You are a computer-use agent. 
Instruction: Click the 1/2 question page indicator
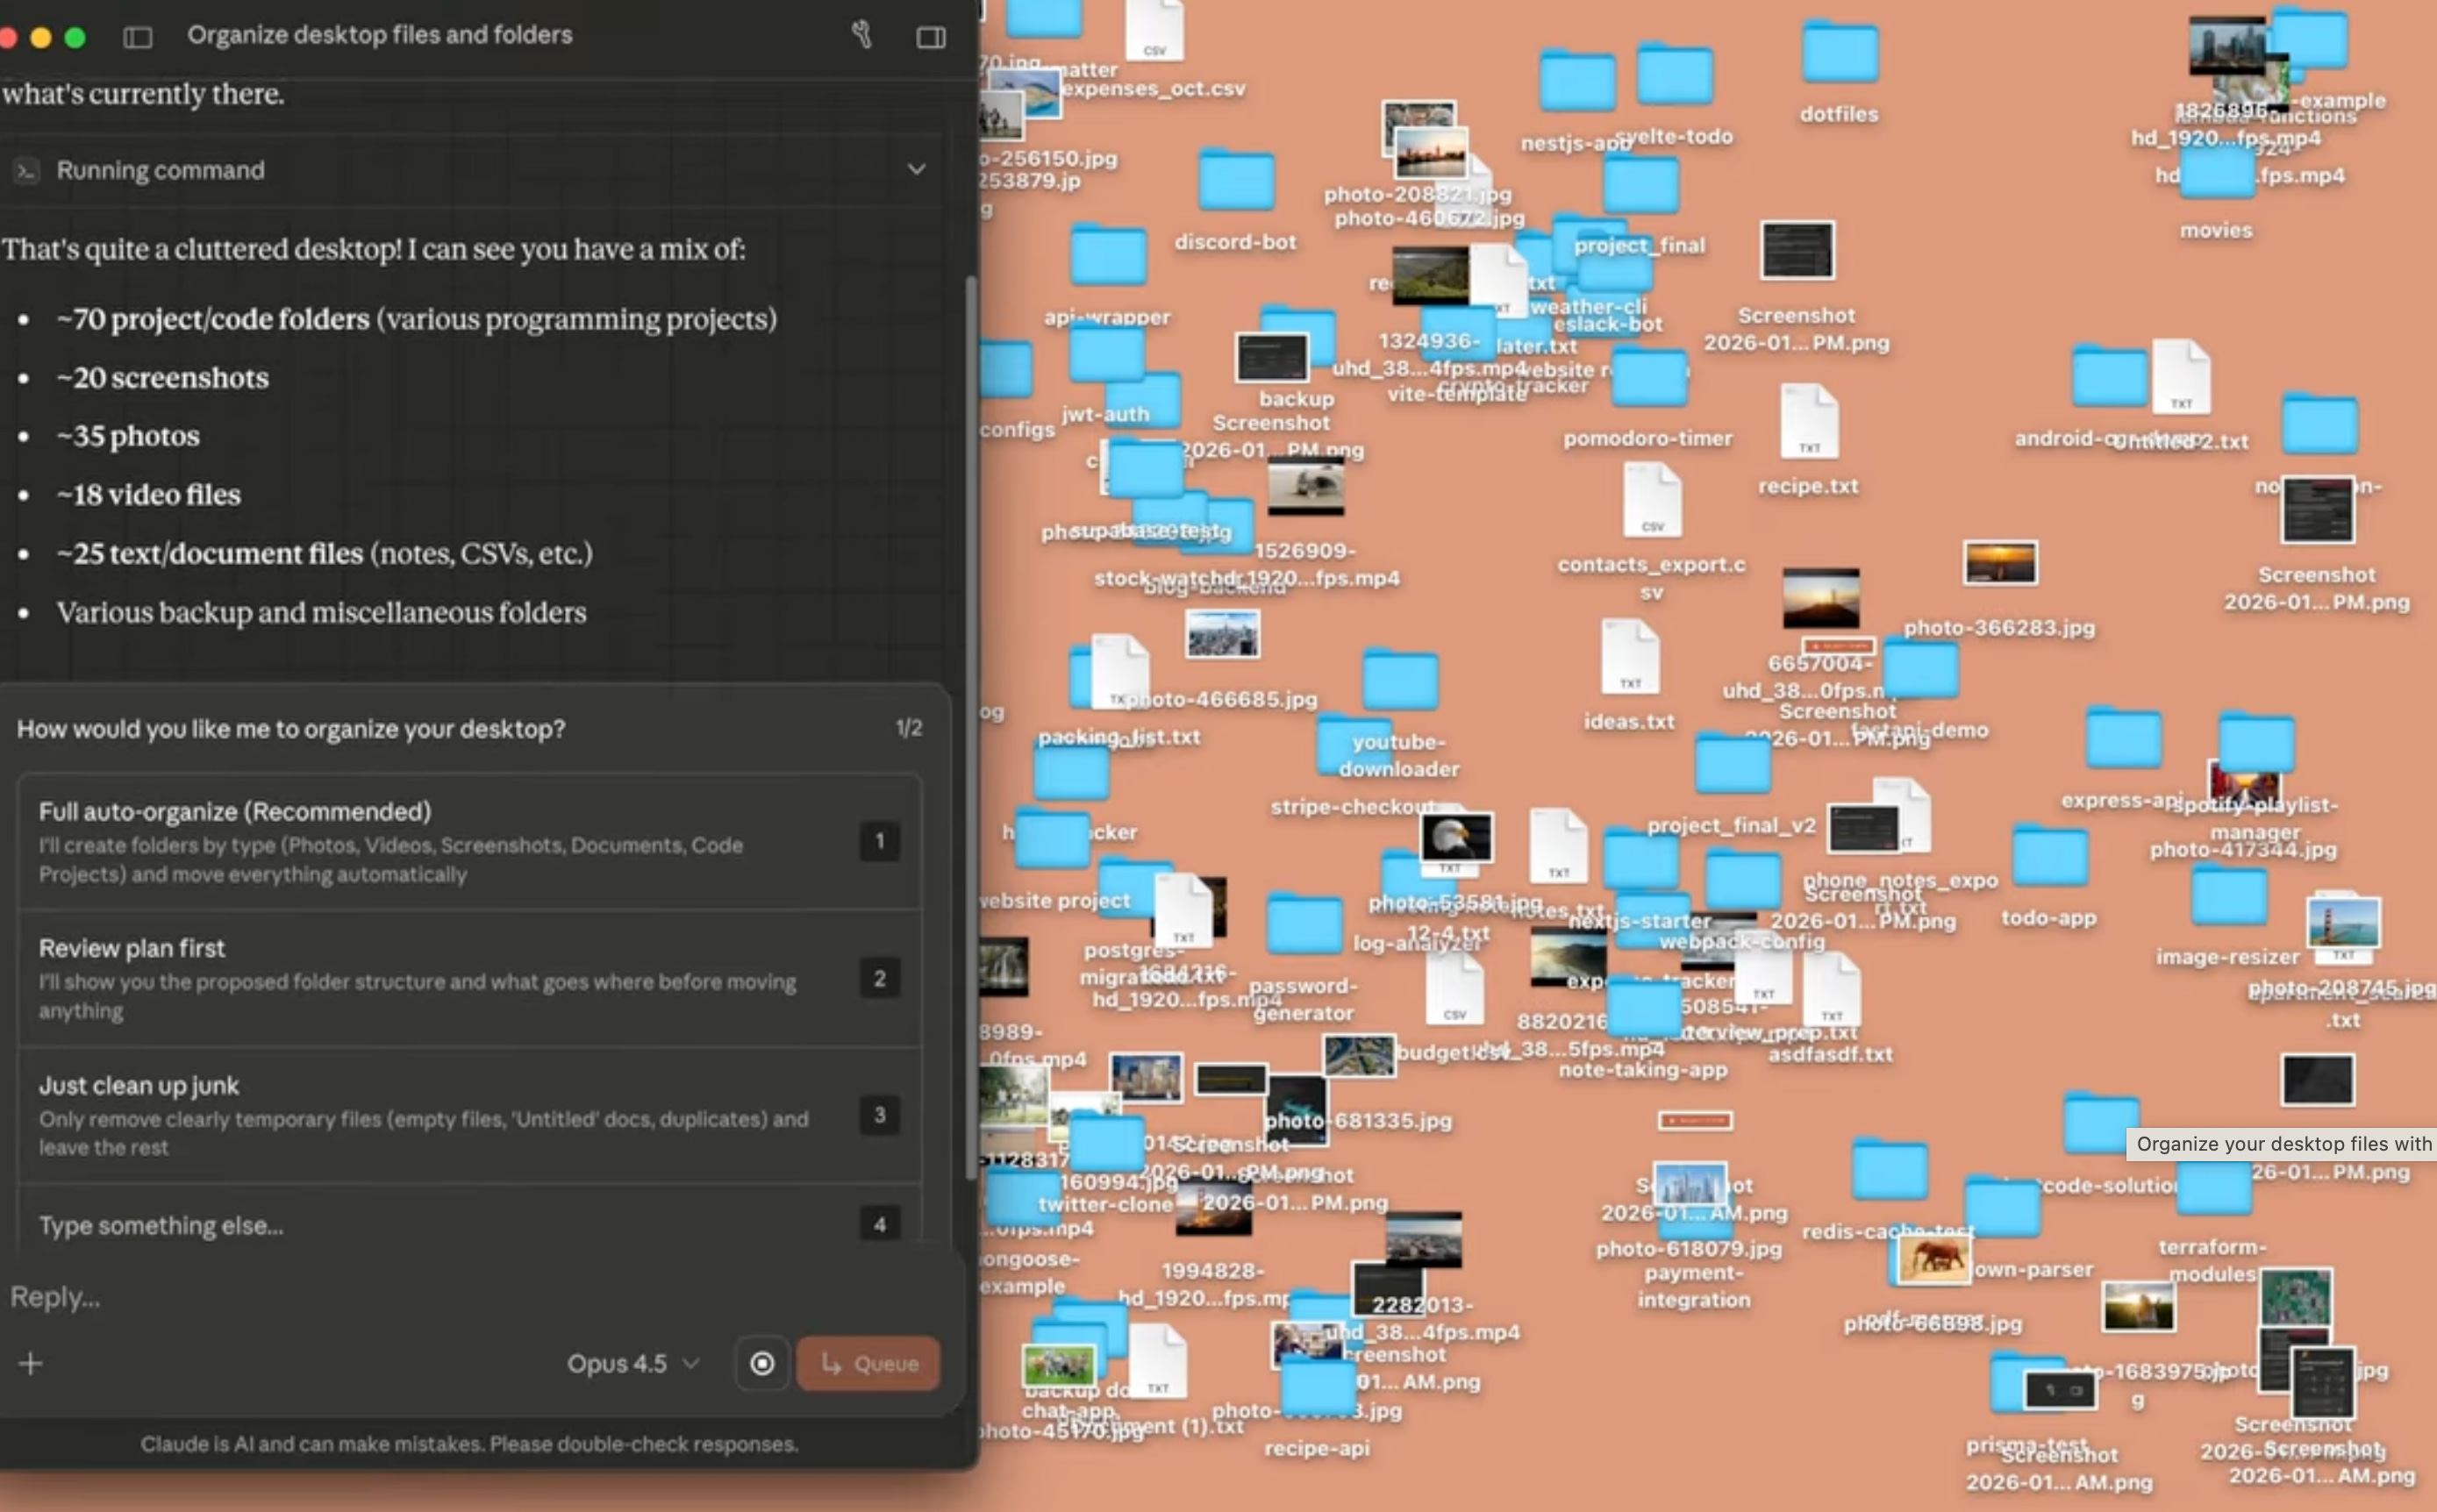coord(908,728)
